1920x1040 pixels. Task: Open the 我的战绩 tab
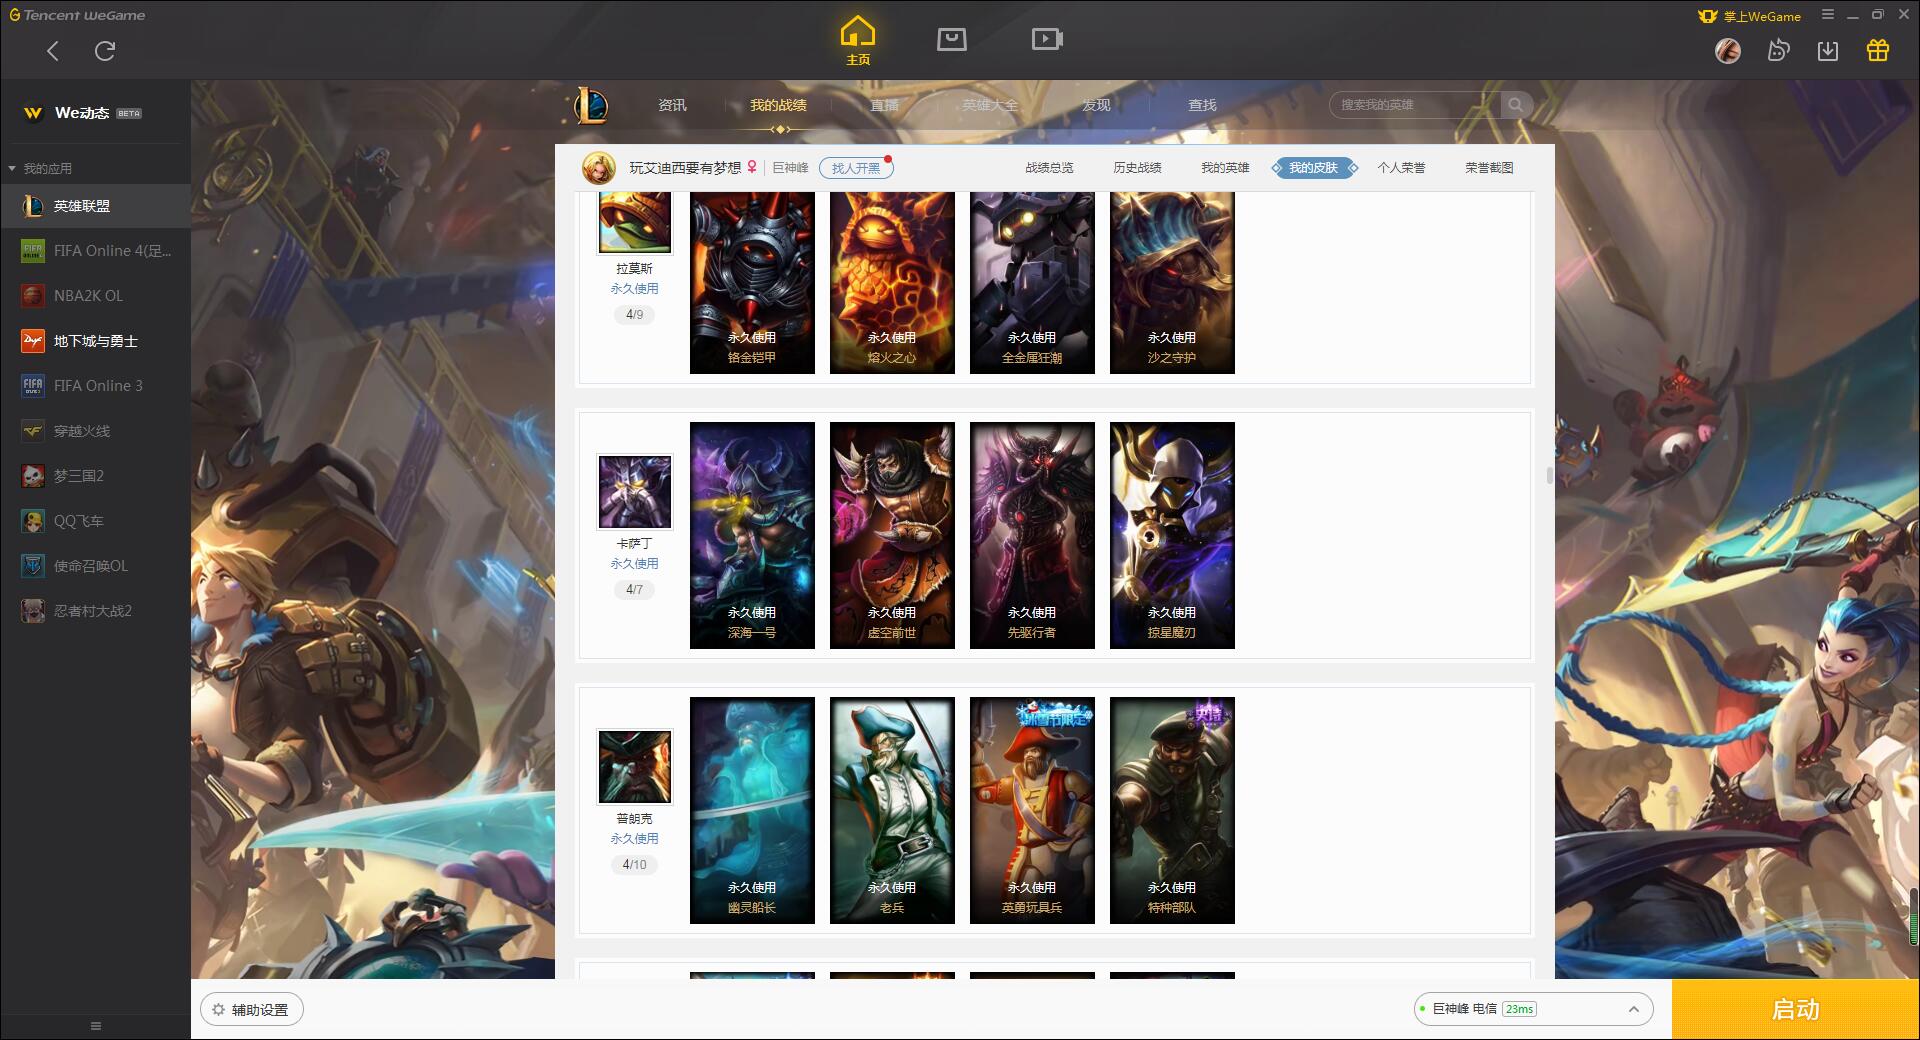(778, 105)
